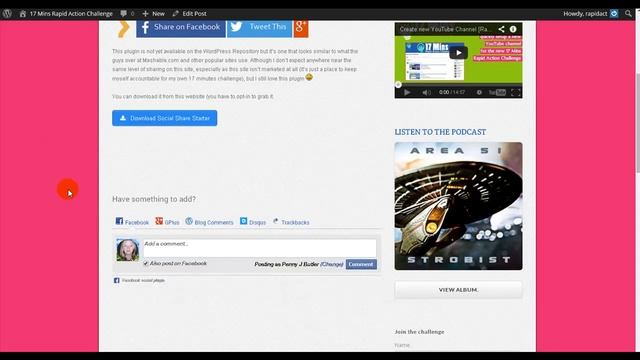Switch to GPlus comments tab

(167, 222)
